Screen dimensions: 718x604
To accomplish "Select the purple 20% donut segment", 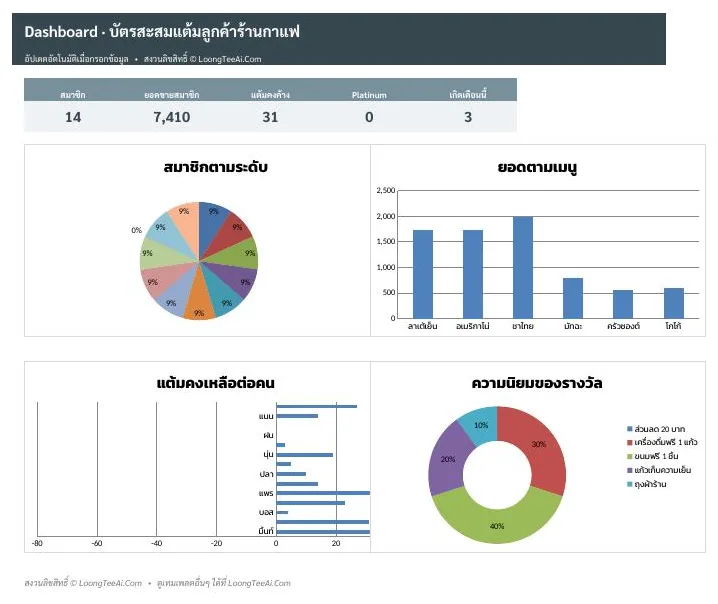I will tap(446, 460).
